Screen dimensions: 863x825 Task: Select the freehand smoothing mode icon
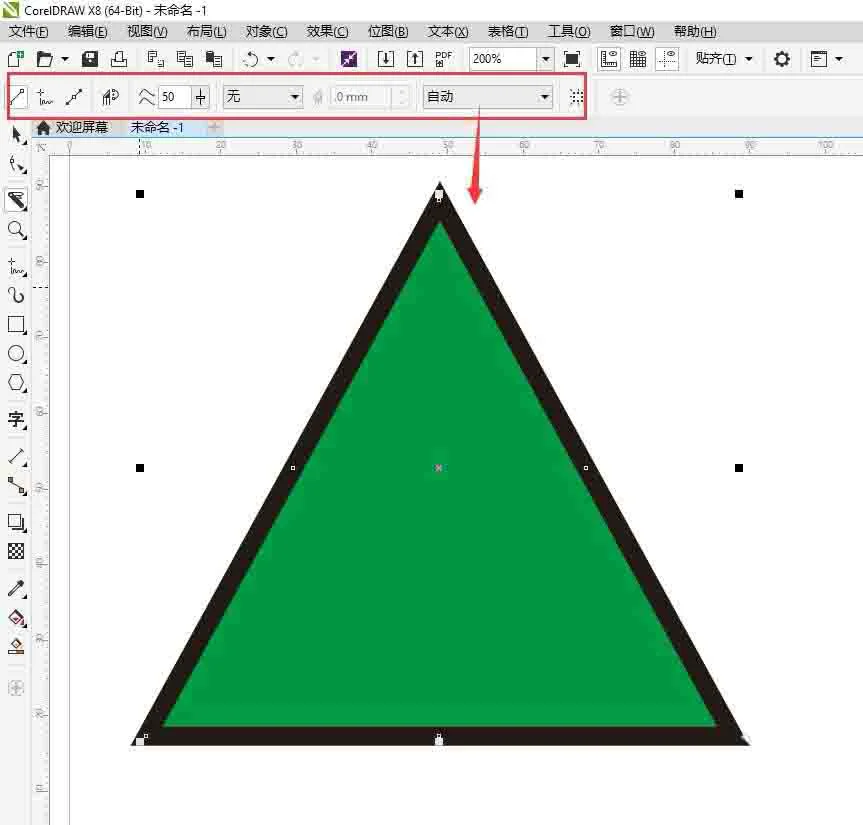(45, 97)
